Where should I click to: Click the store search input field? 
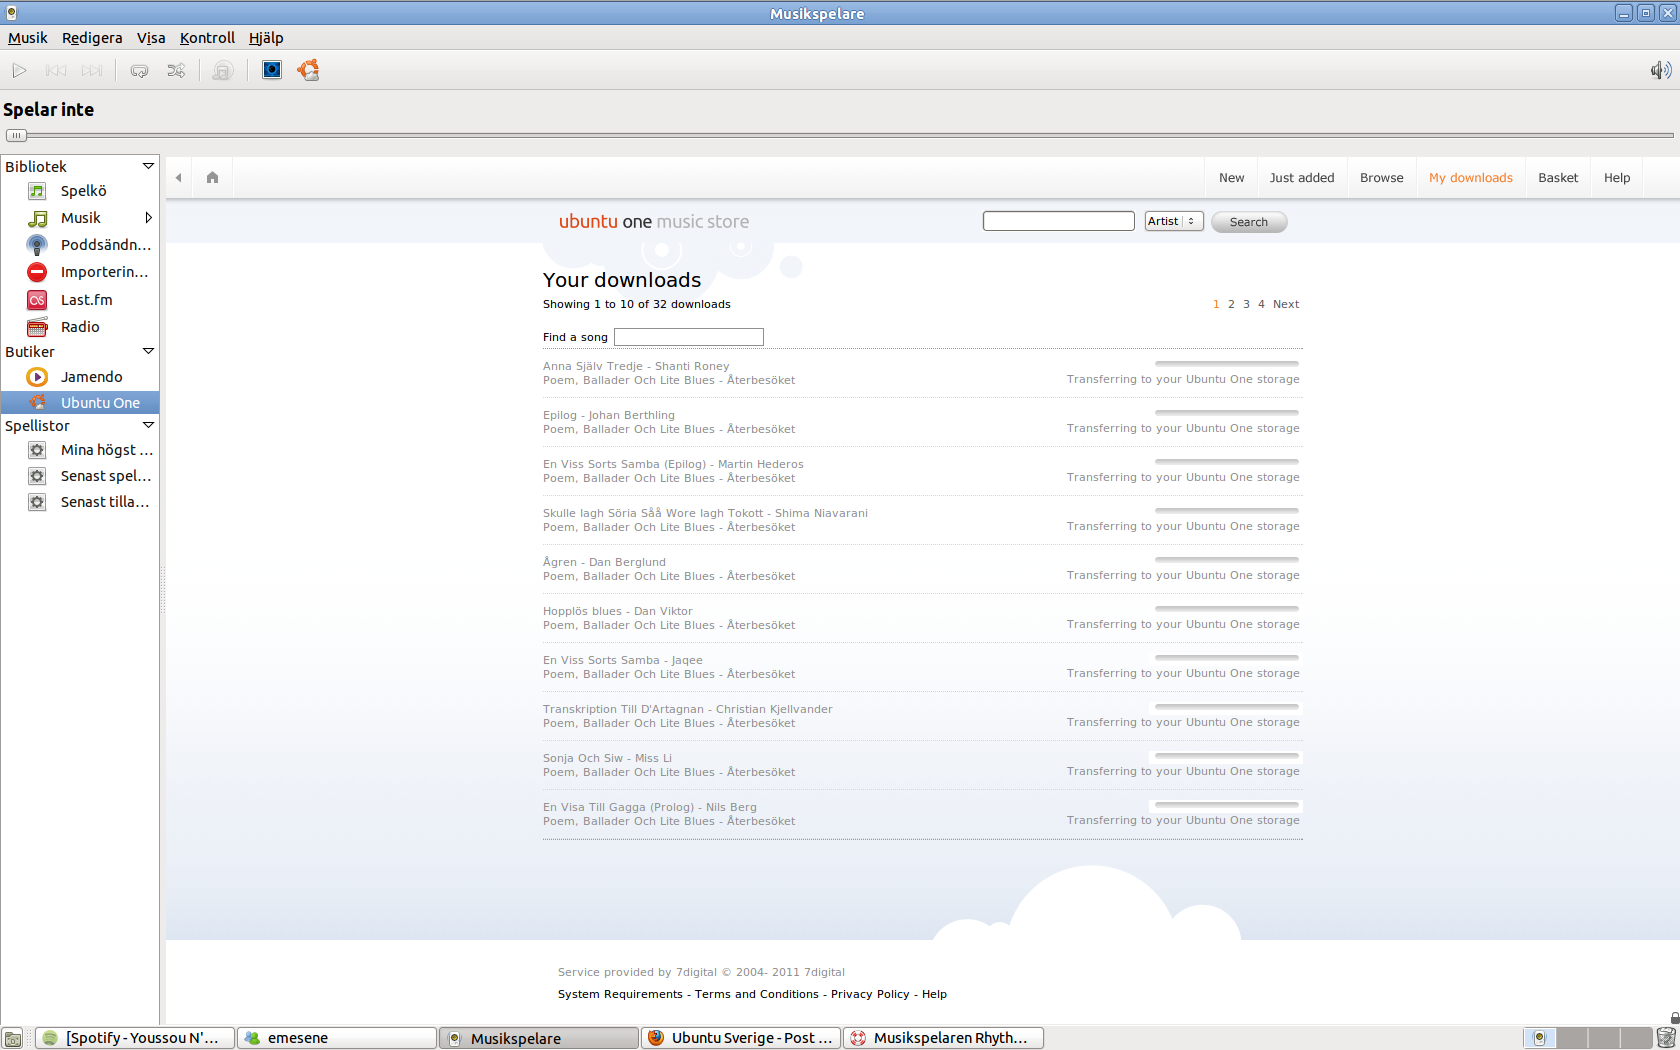(1058, 221)
